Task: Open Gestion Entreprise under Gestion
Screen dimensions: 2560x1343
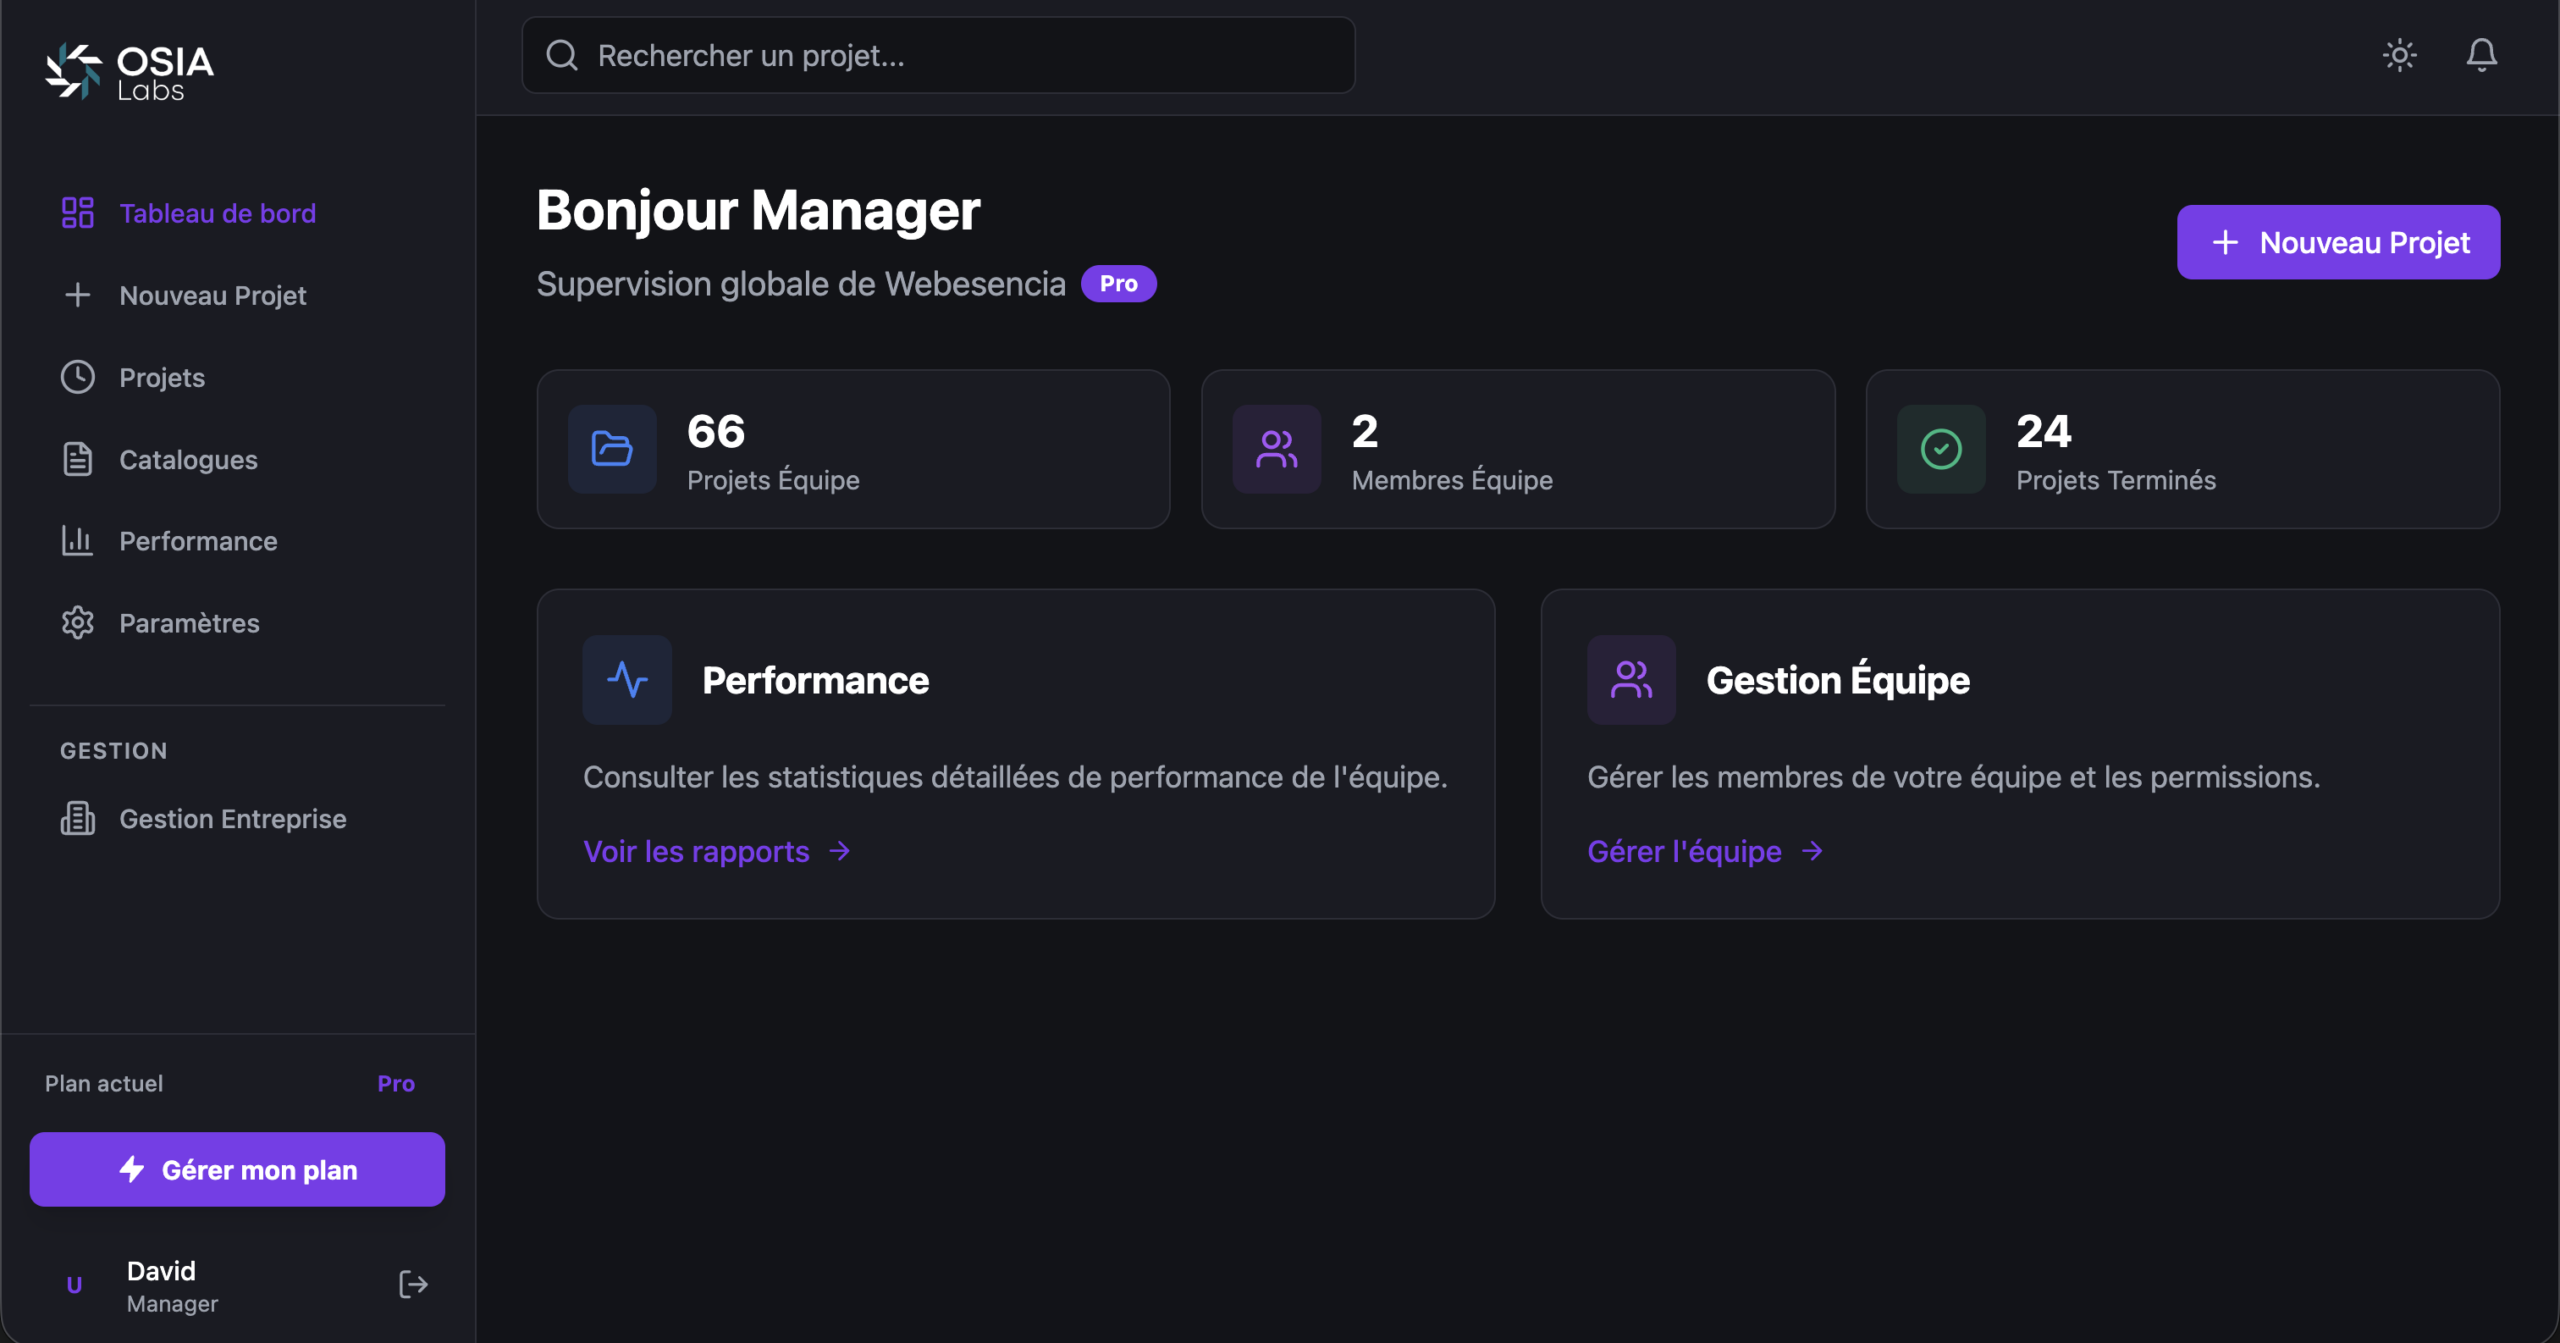Action: click(232, 819)
